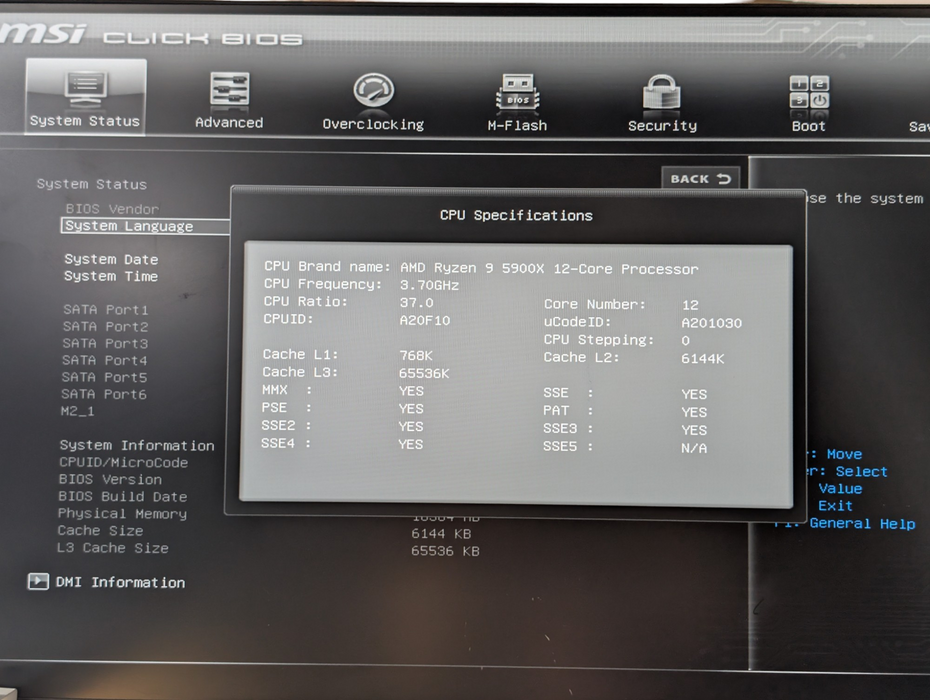
Task: Click the AMD Ryzen 9 5900X brand name
Action: pos(549,269)
